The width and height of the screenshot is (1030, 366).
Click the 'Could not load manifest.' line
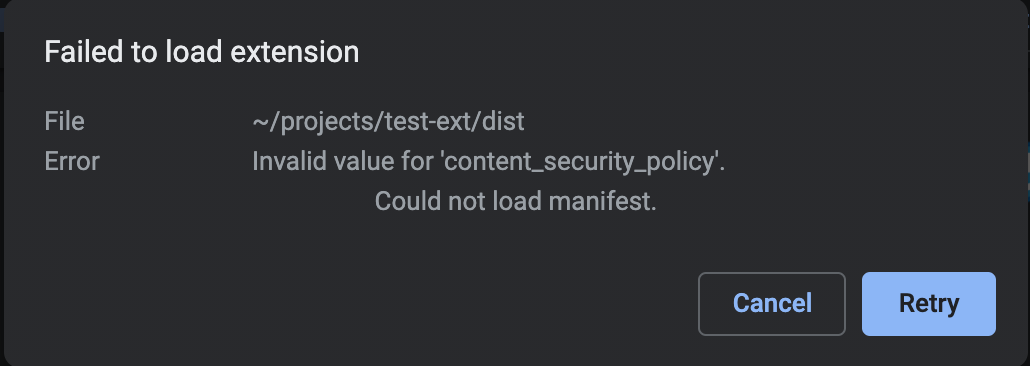coord(516,201)
